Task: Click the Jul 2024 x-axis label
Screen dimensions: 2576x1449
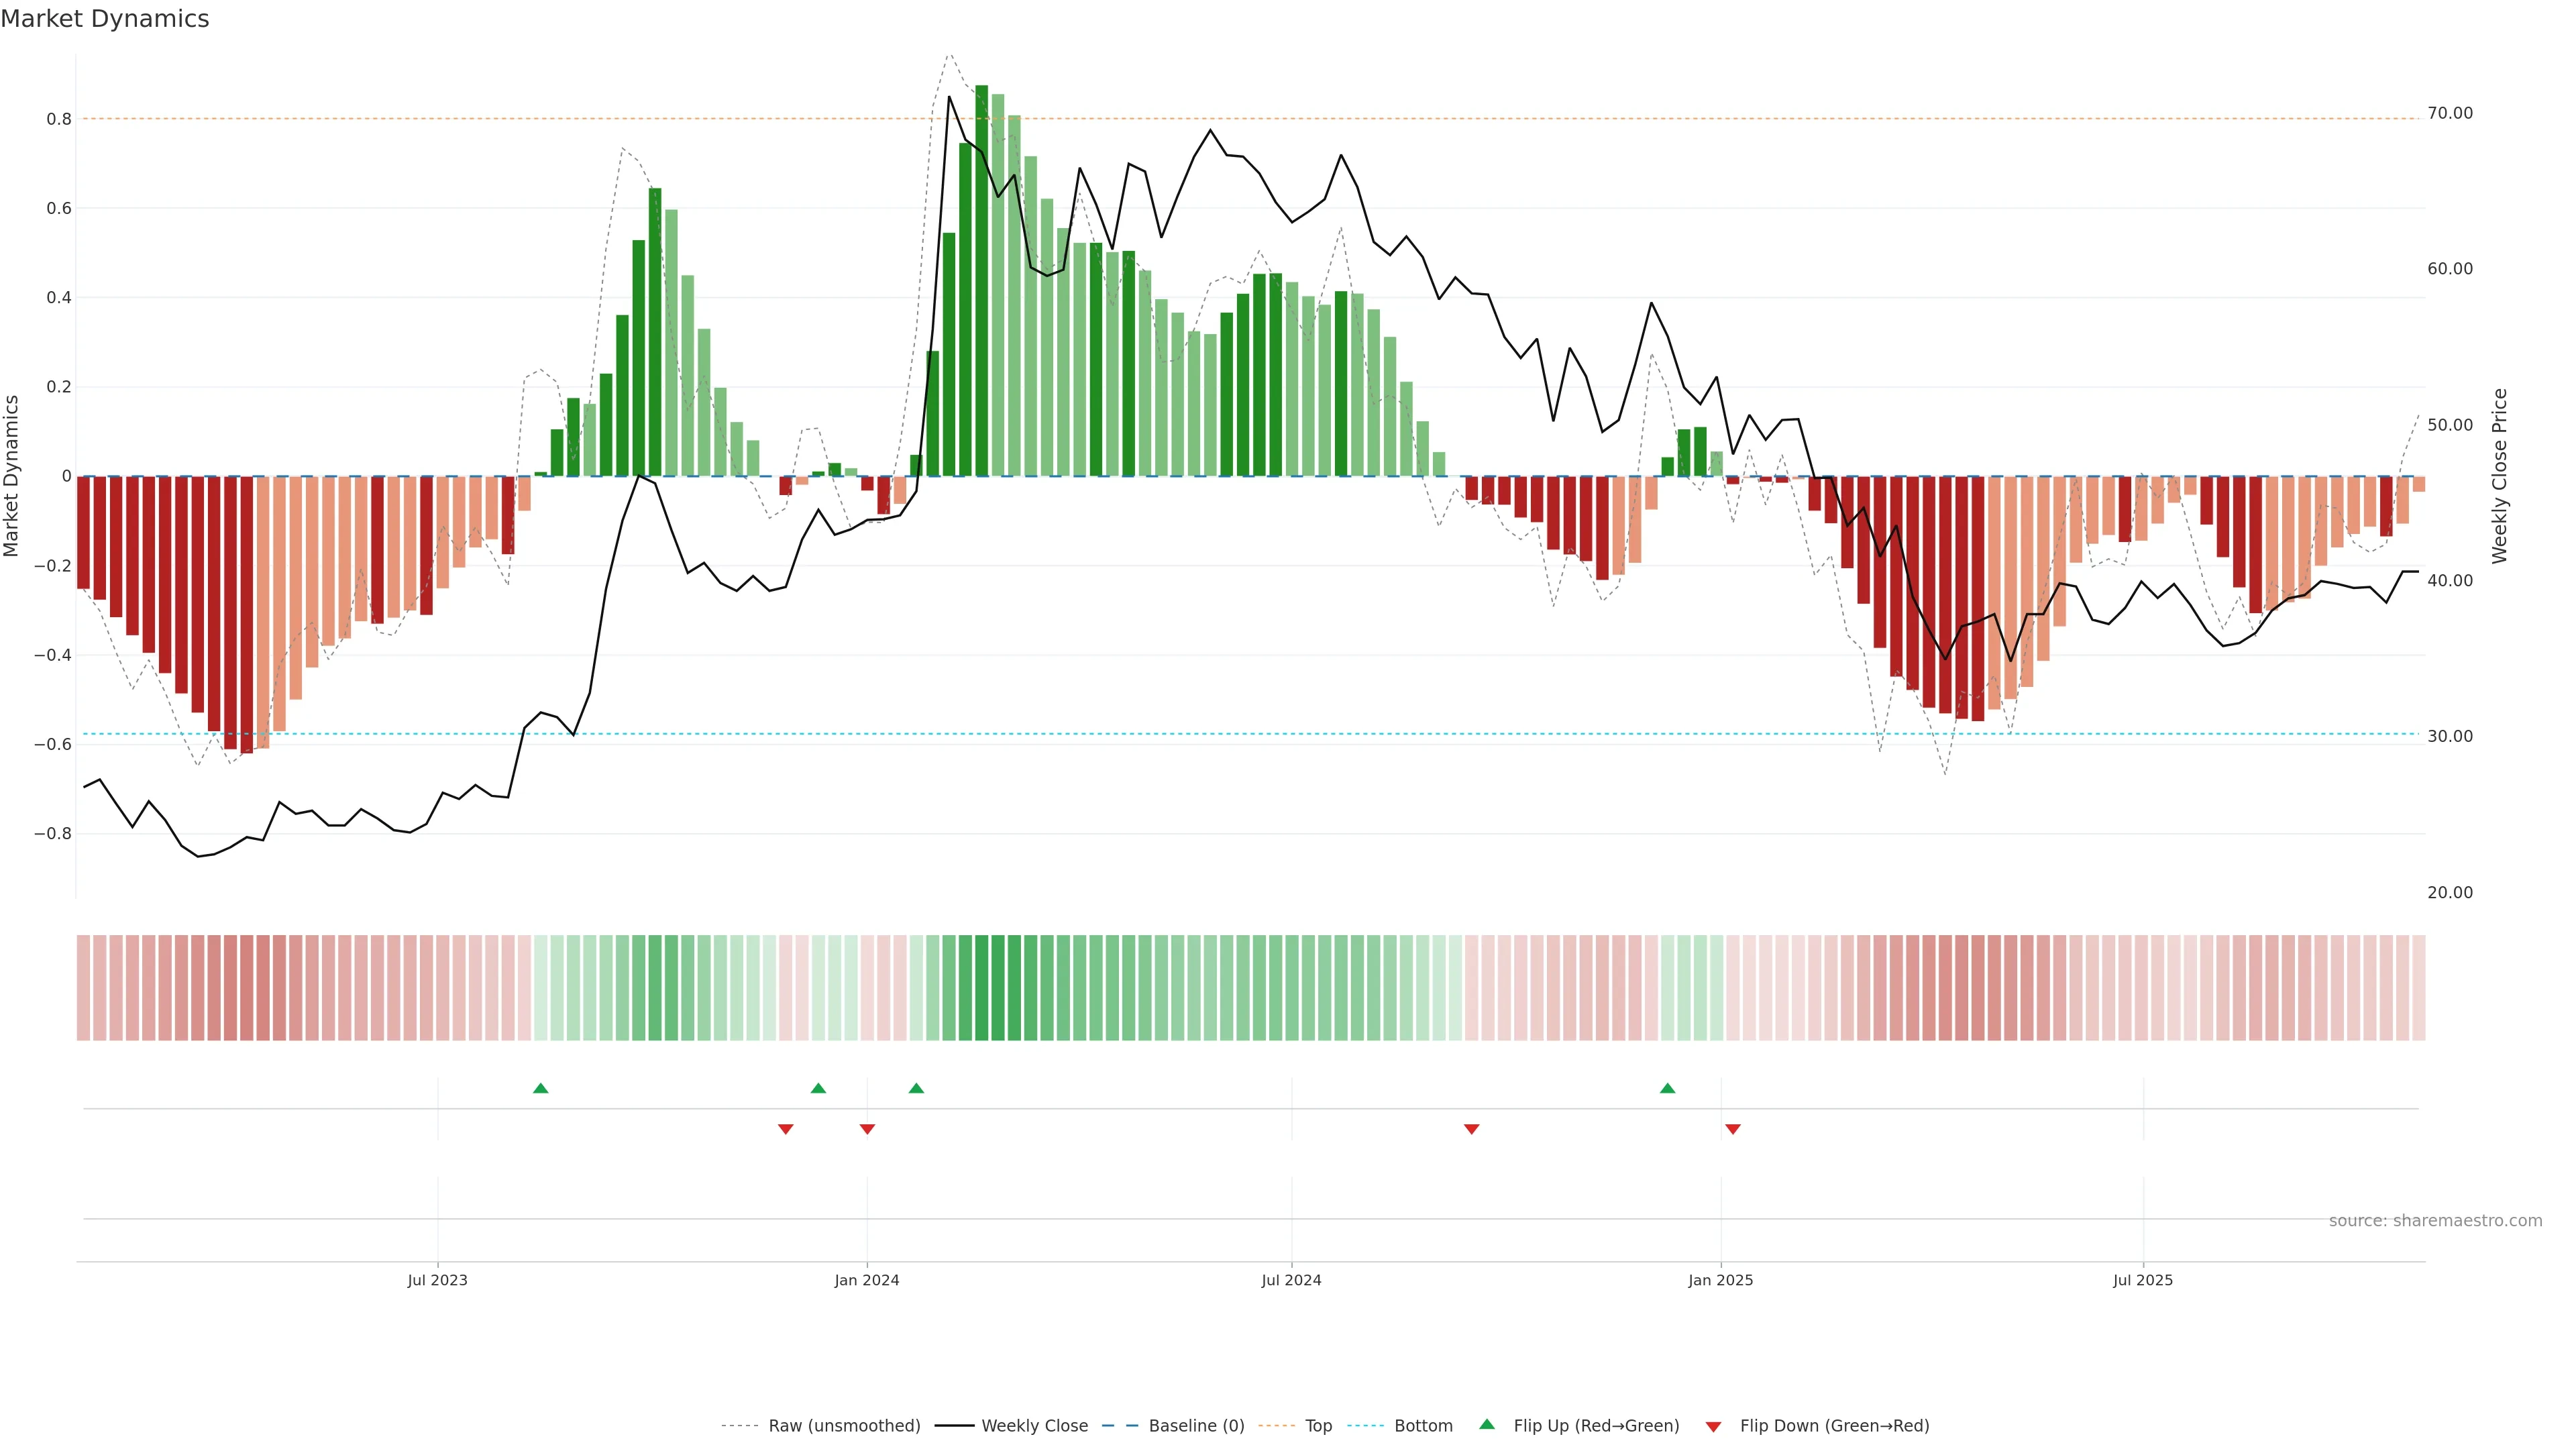Action: (x=1291, y=1280)
